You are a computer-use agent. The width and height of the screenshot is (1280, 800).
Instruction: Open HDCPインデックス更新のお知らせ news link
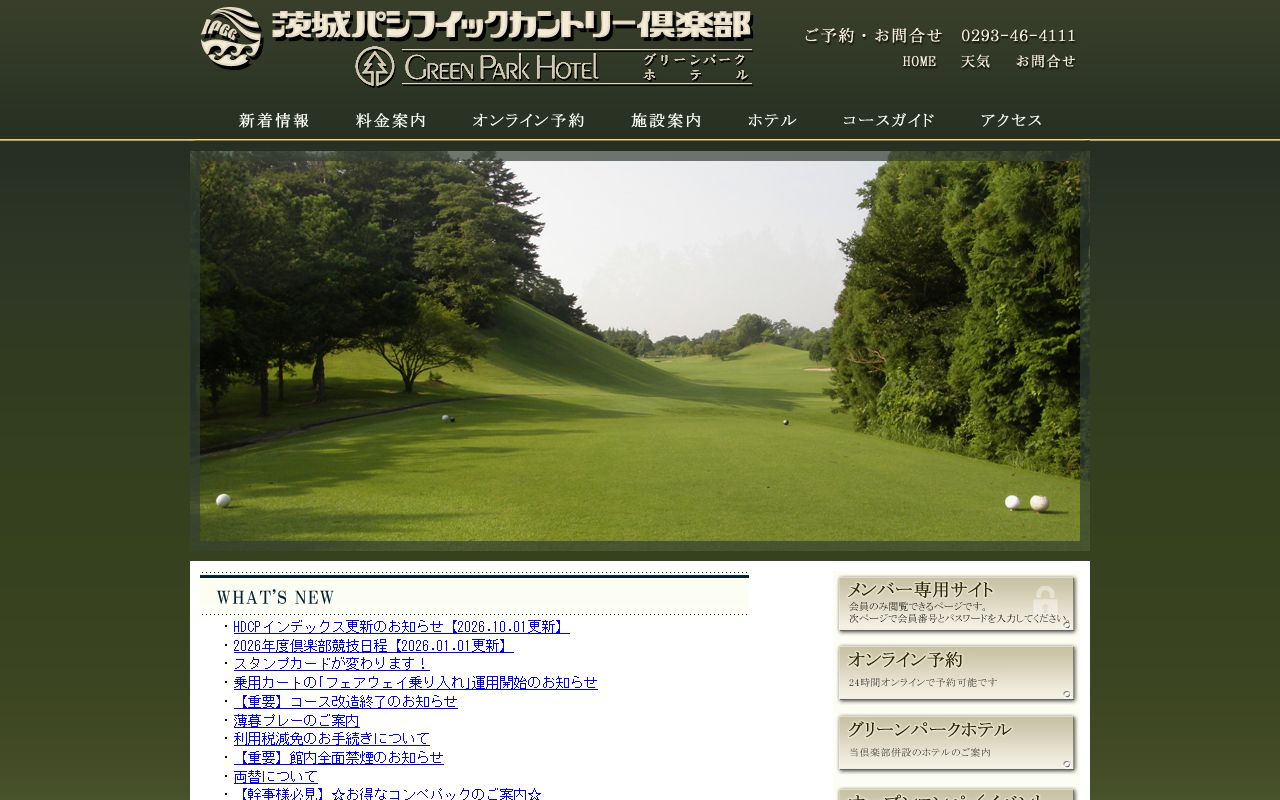coord(401,627)
